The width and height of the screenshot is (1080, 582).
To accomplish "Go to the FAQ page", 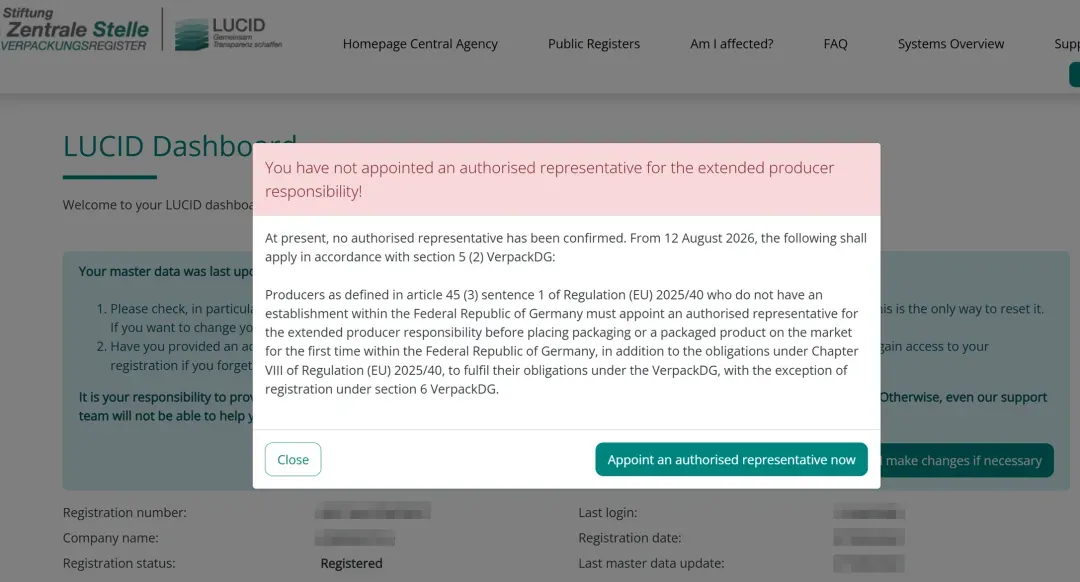I will click(x=835, y=43).
